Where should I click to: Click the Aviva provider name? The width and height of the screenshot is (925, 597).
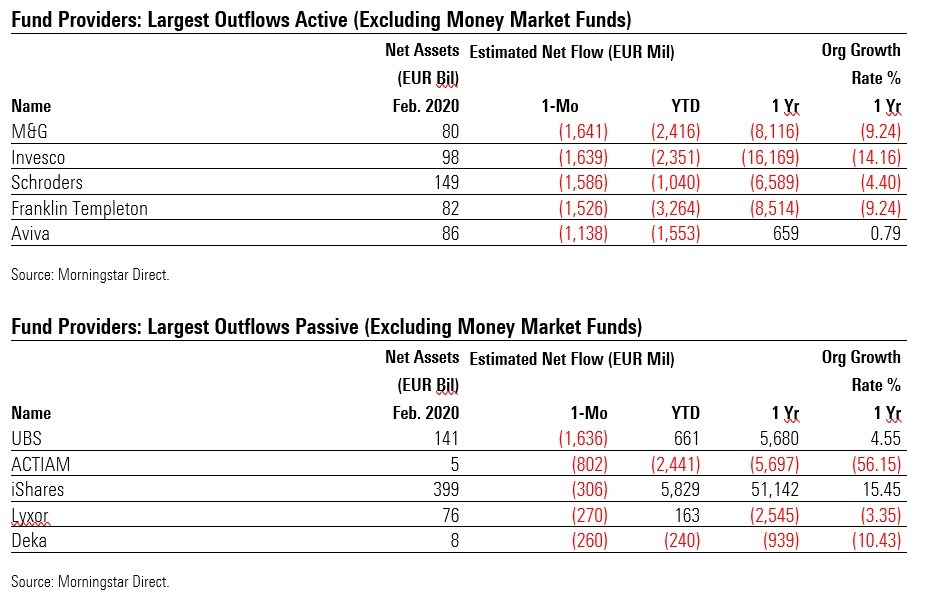pos(29,235)
